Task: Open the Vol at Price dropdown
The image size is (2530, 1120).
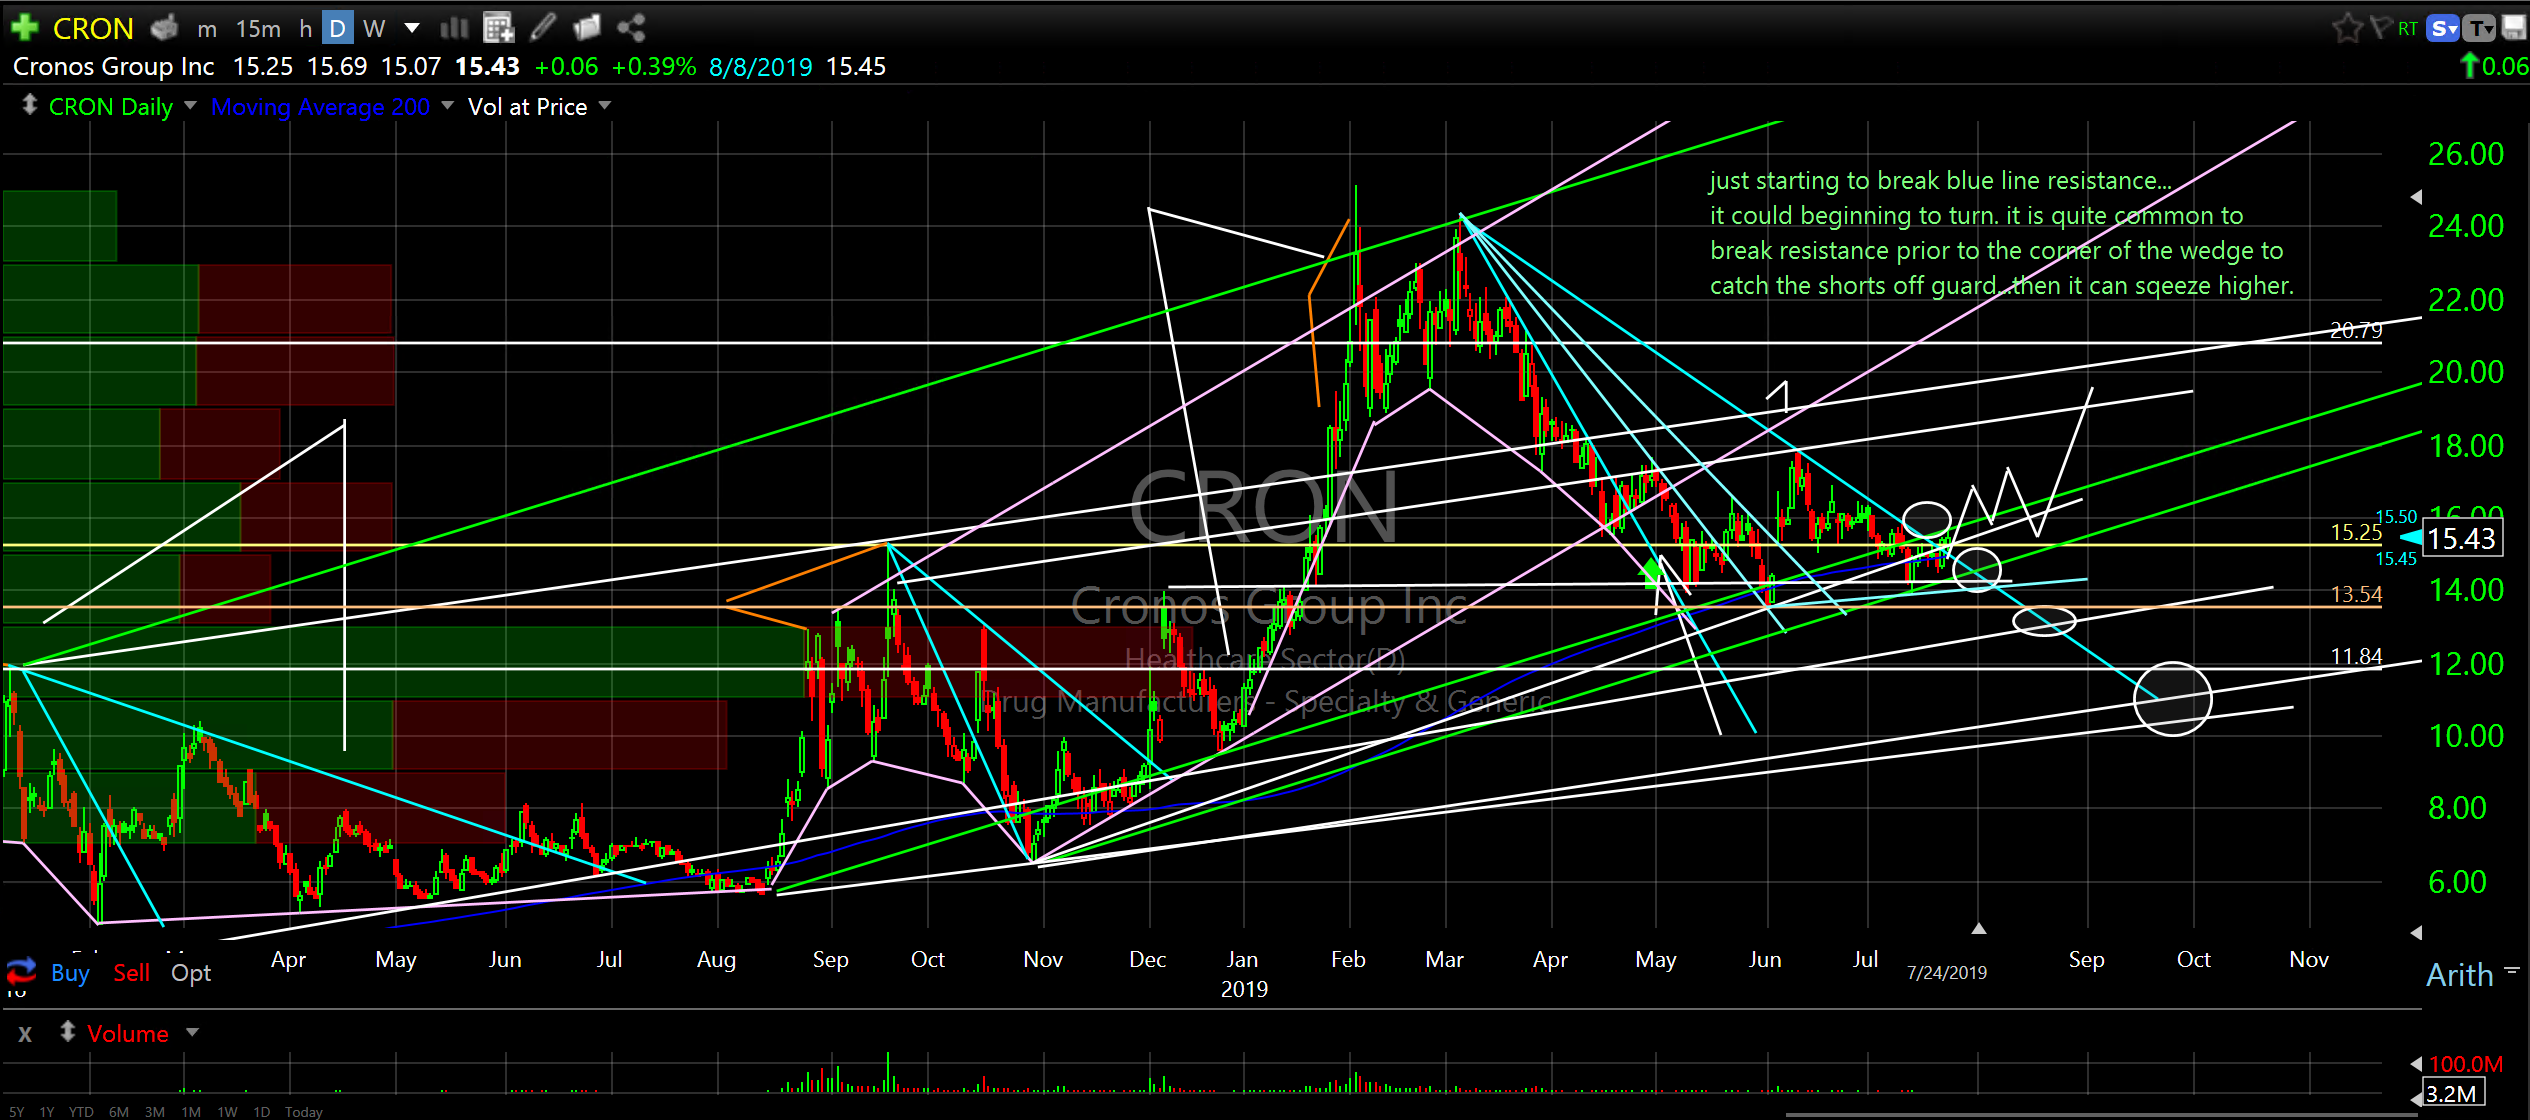Action: (x=604, y=105)
